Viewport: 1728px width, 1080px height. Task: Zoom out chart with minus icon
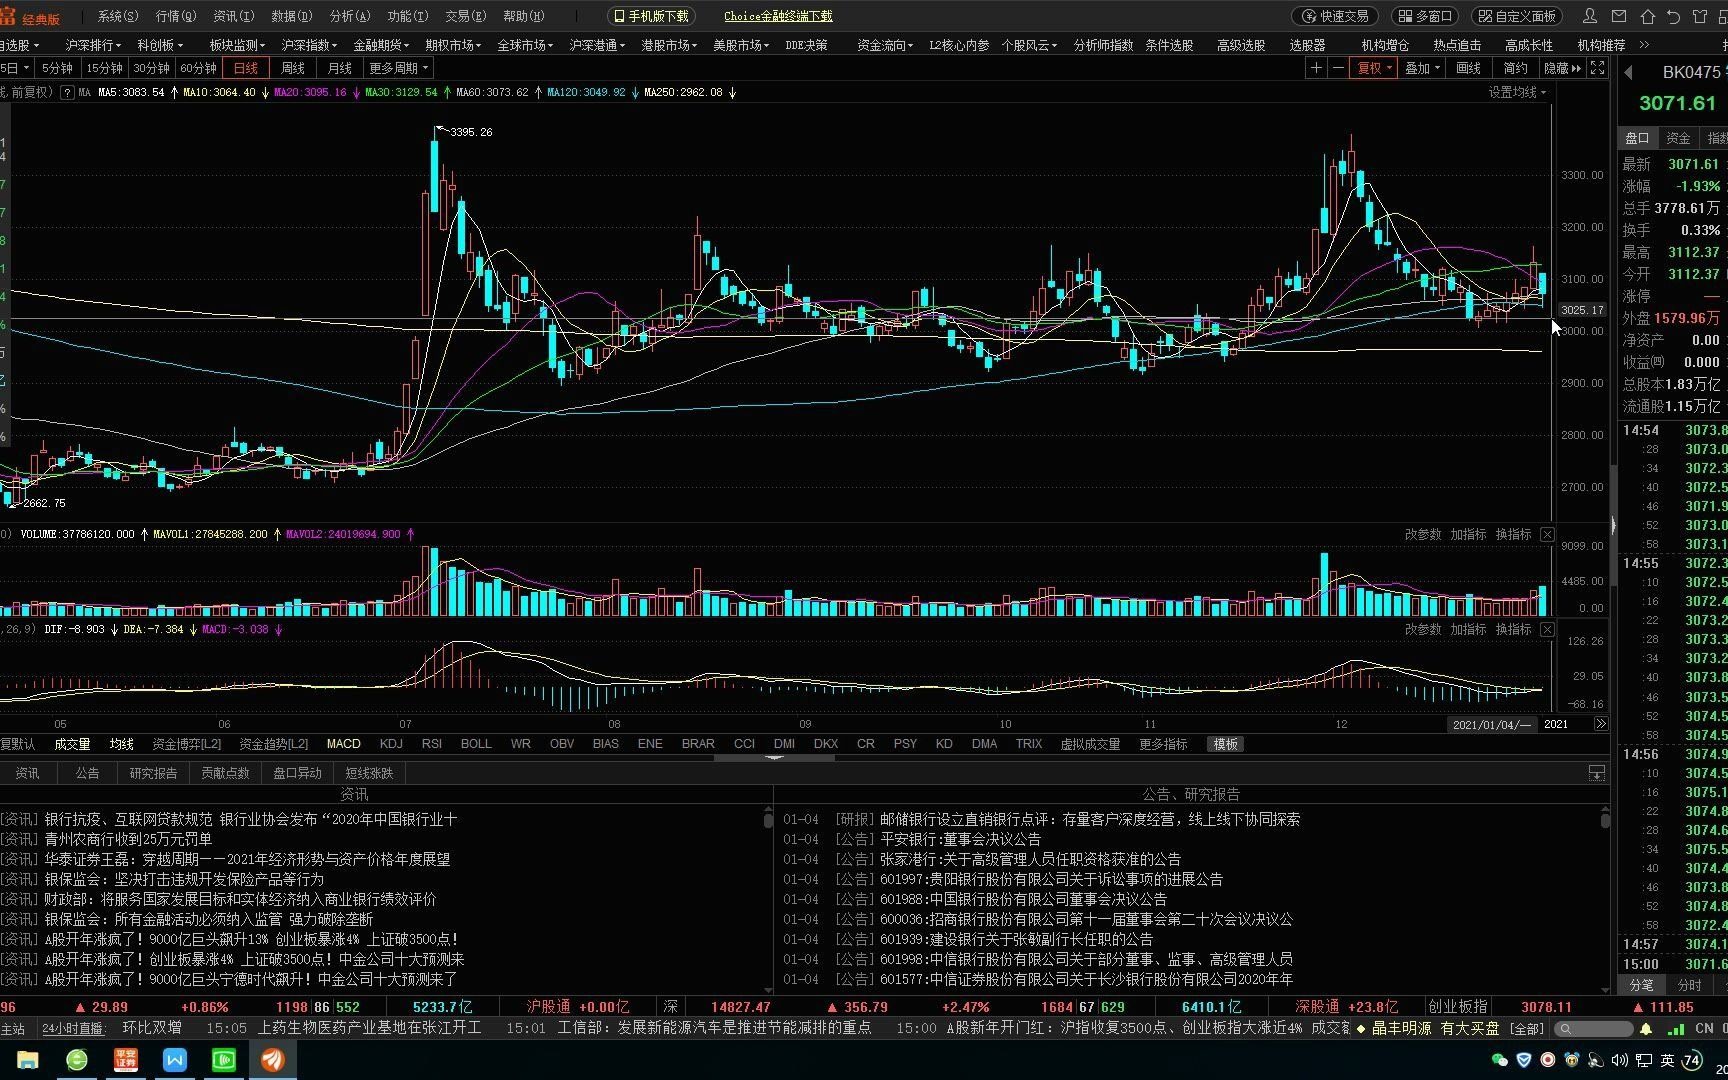[1338, 68]
